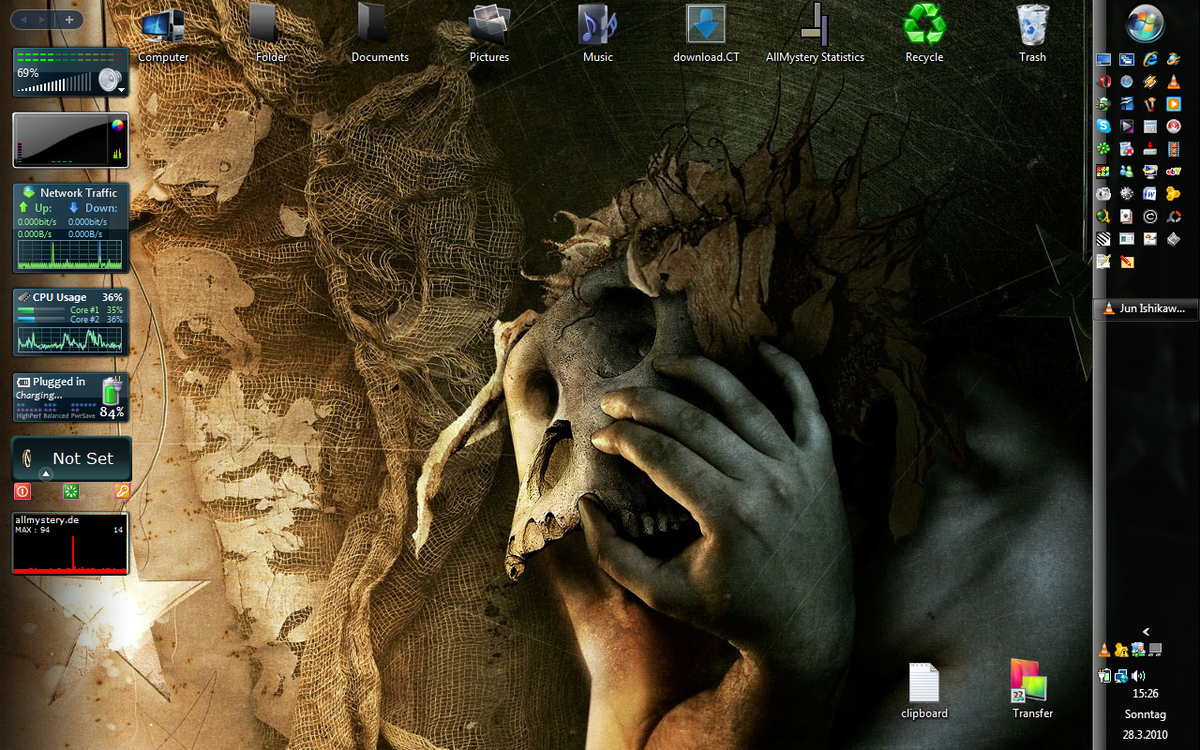The width and height of the screenshot is (1200, 750).
Task: Mute via the volume gadget speaker icon
Action: [x=108, y=77]
